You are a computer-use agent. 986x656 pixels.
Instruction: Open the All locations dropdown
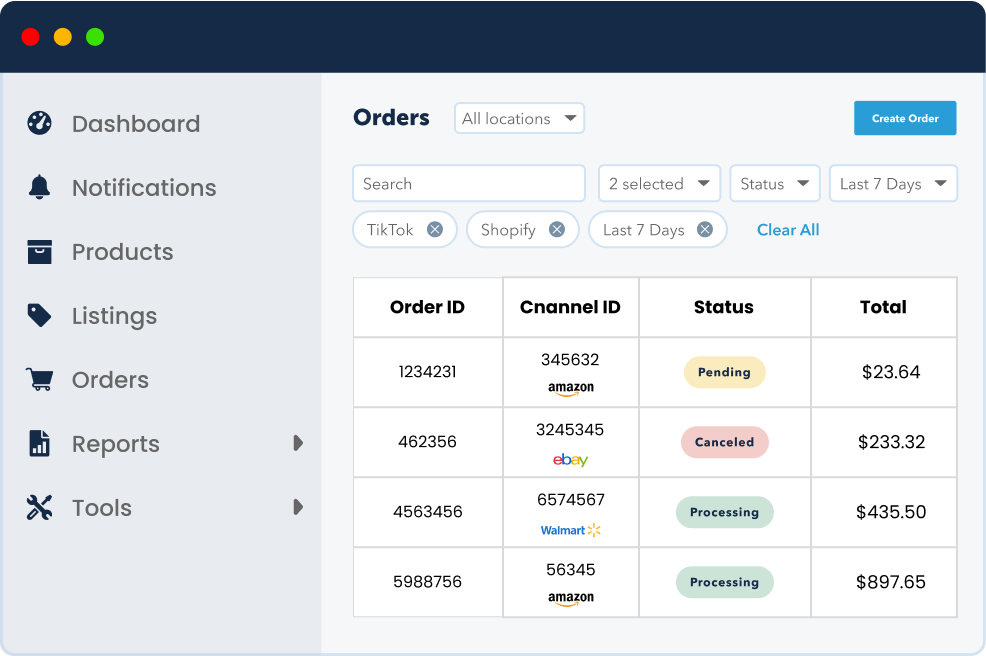[x=519, y=119]
